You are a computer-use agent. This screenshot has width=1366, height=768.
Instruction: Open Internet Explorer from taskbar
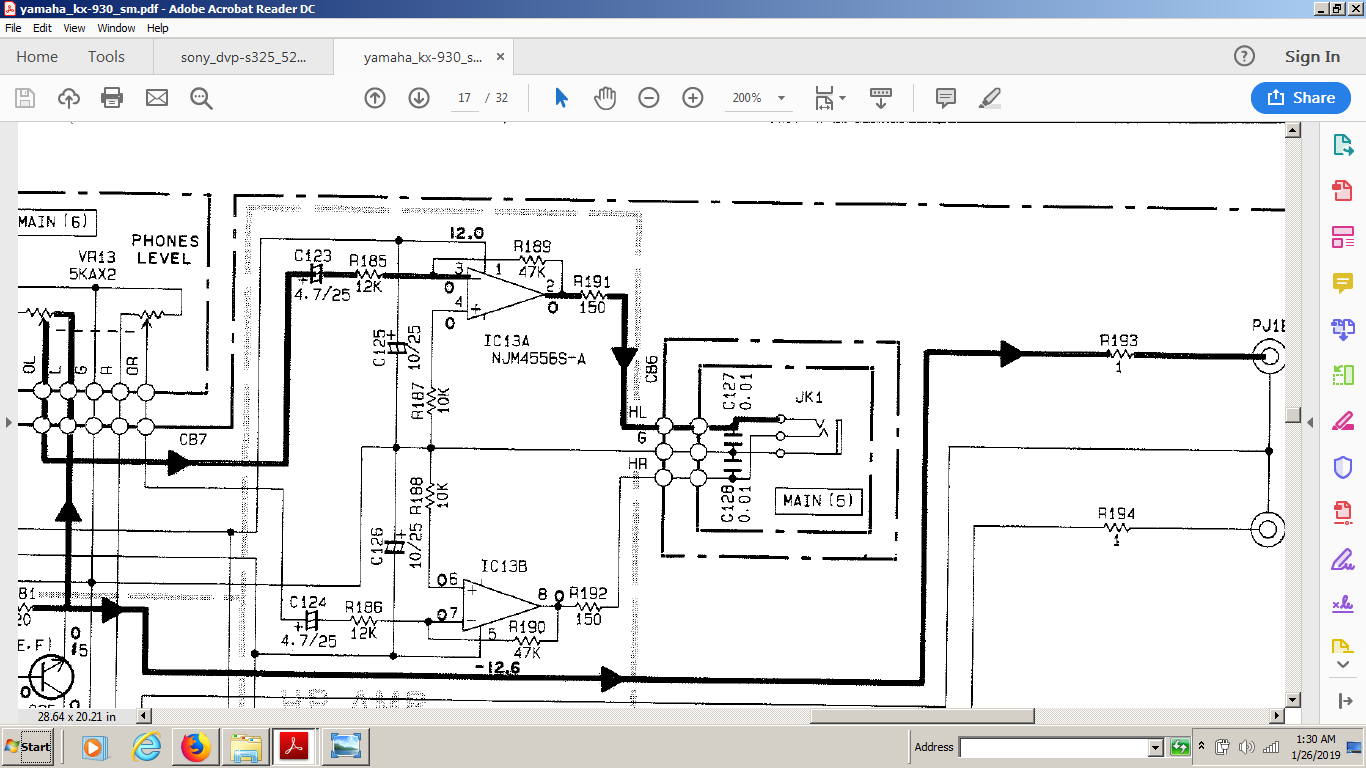point(146,747)
